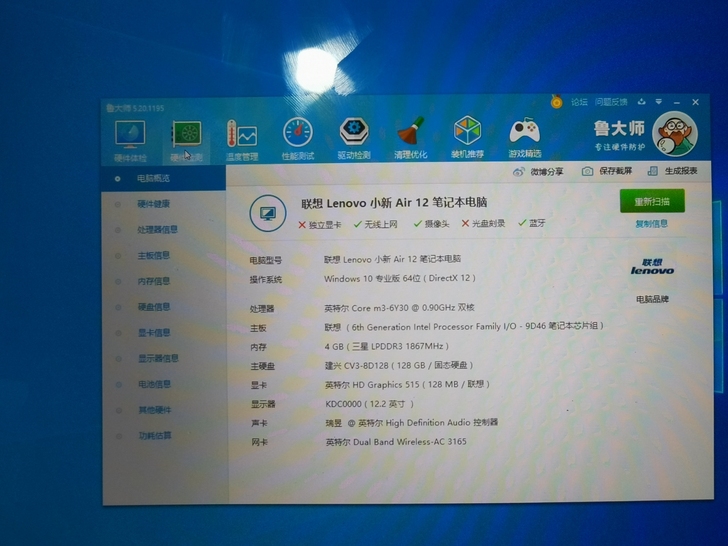The width and height of the screenshot is (728, 546).
Task: Click the 操作系统 row label
Action: (266, 280)
